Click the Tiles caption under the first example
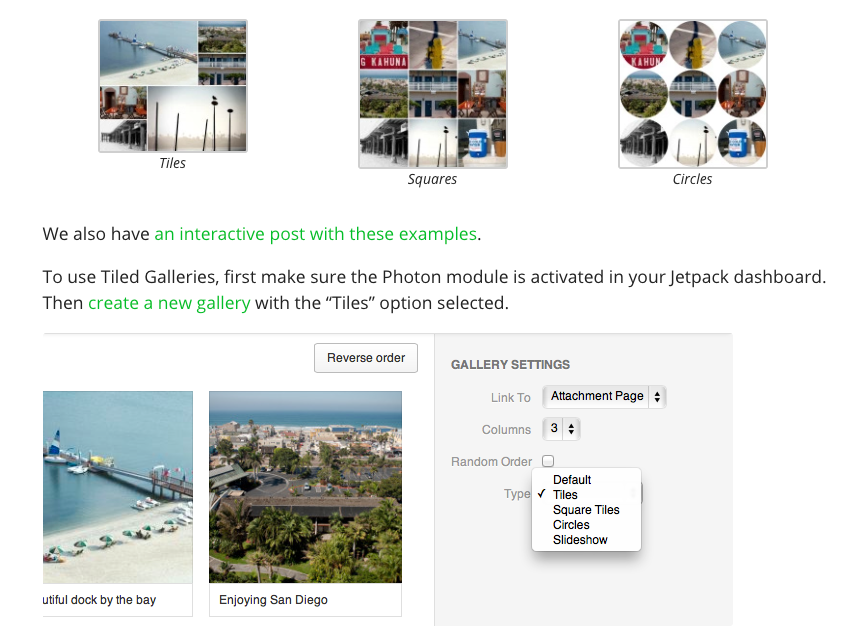Viewport: 865px width, 641px height. [x=173, y=163]
